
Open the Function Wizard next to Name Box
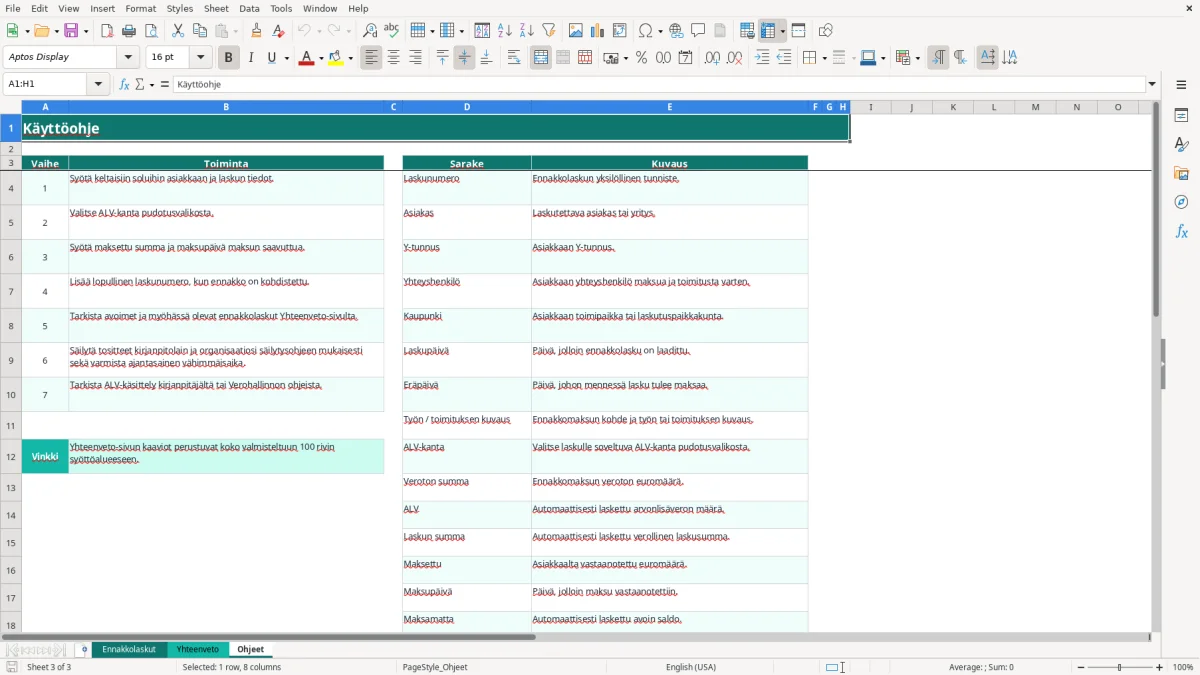[x=124, y=84]
